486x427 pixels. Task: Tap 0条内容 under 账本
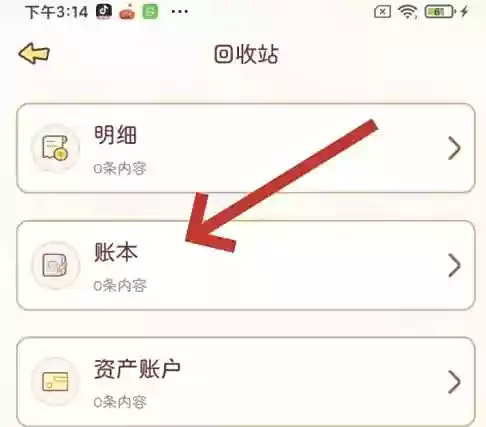coord(120,286)
